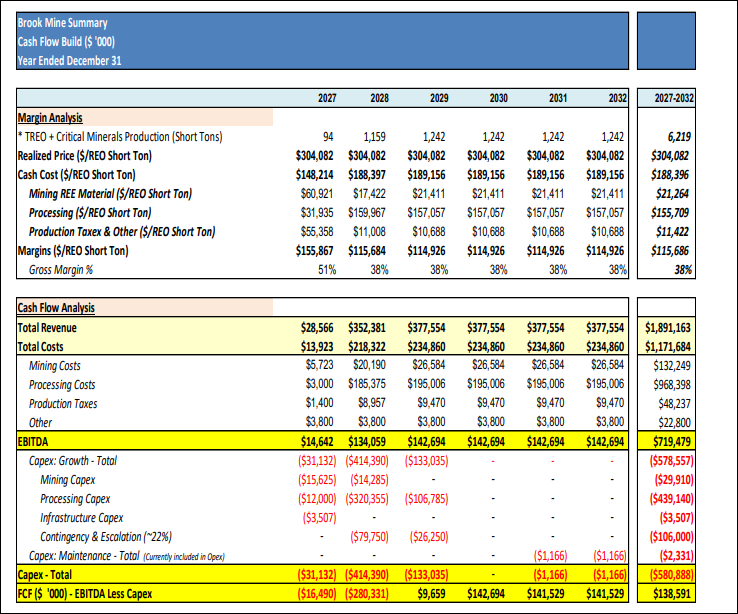Click the 2029 column header
Screen dimensions: 738x614
click(x=439, y=98)
